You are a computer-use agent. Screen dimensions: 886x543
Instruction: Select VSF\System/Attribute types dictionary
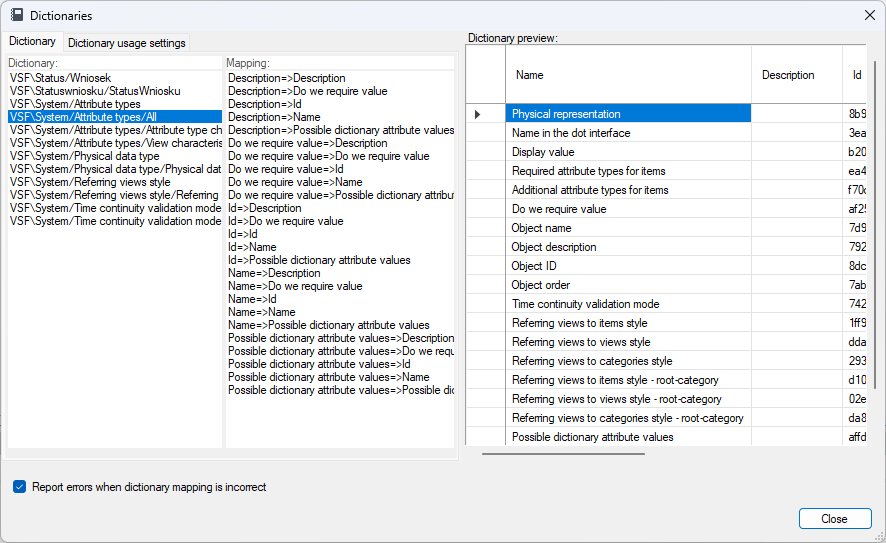coord(115,104)
